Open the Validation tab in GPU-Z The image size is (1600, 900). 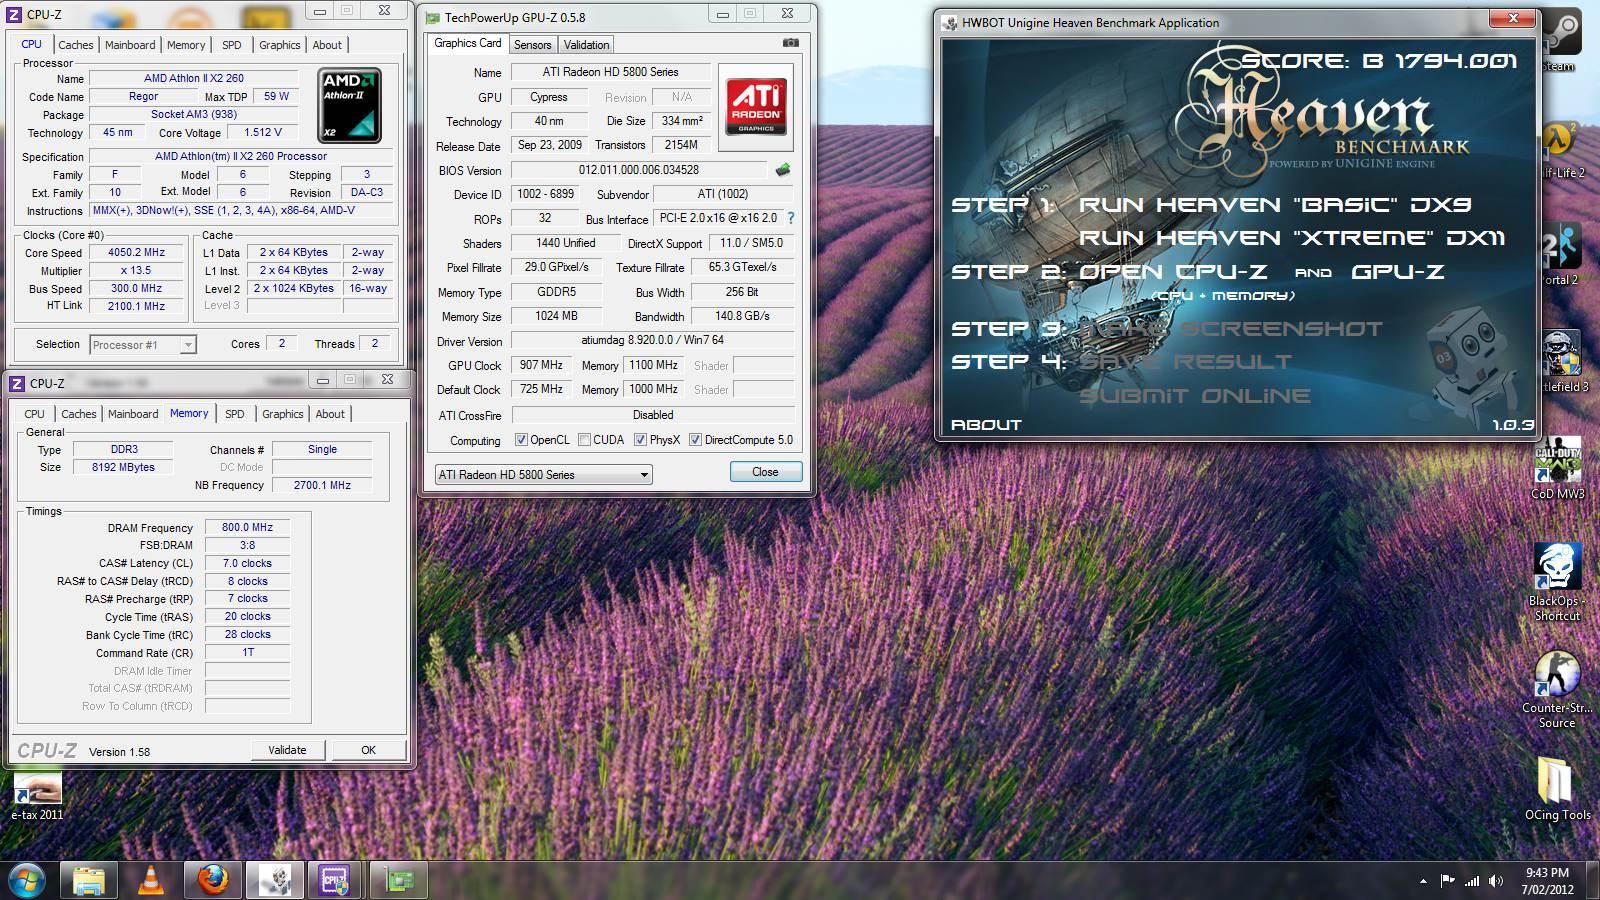click(586, 45)
